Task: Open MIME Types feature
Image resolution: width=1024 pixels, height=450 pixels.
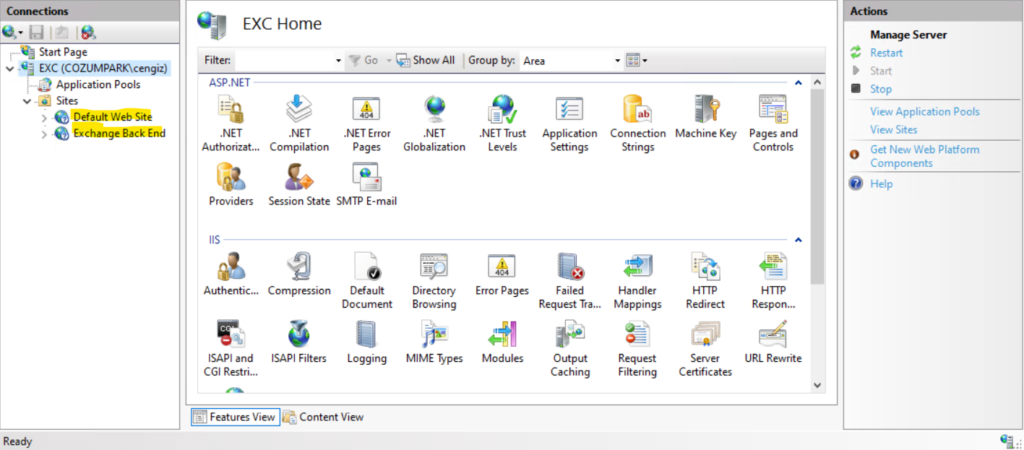Action: click(x=434, y=342)
